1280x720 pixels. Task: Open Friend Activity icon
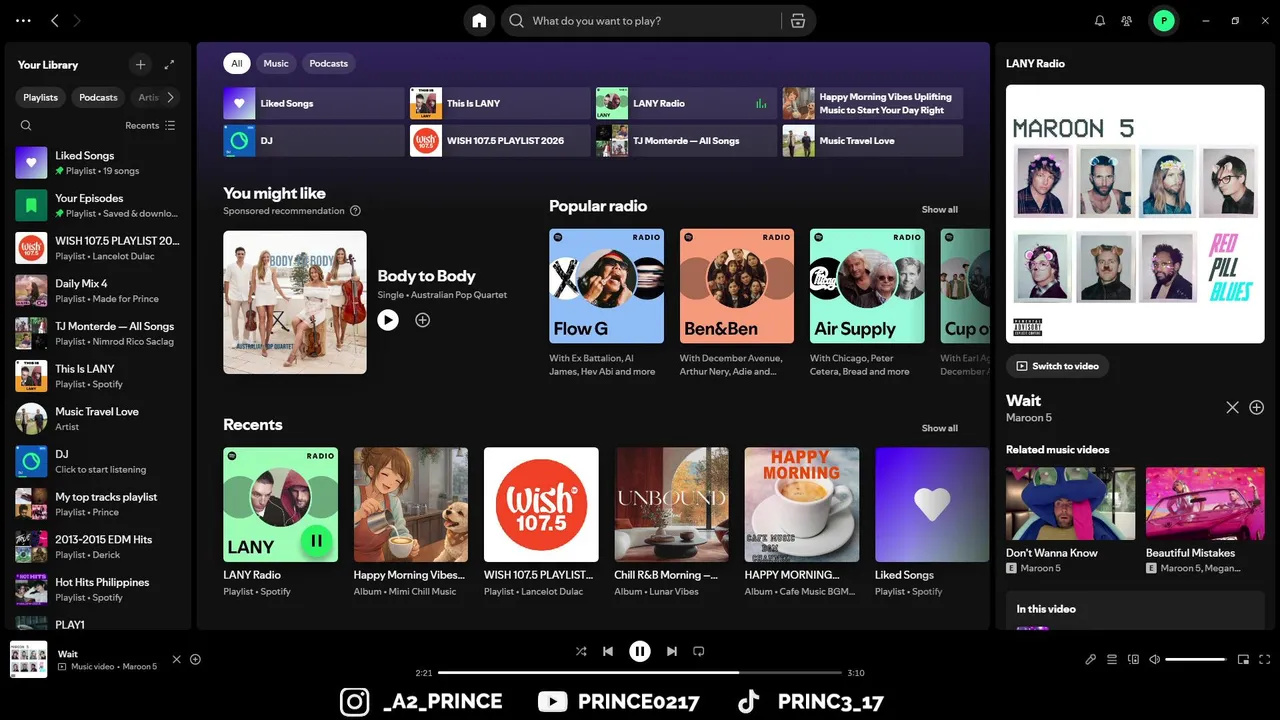tap(1127, 20)
